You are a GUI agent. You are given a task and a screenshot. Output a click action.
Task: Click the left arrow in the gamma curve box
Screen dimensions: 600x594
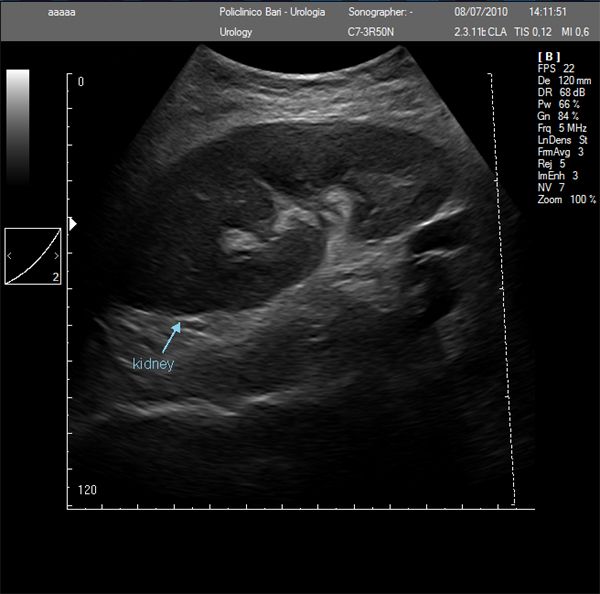coord(10,256)
